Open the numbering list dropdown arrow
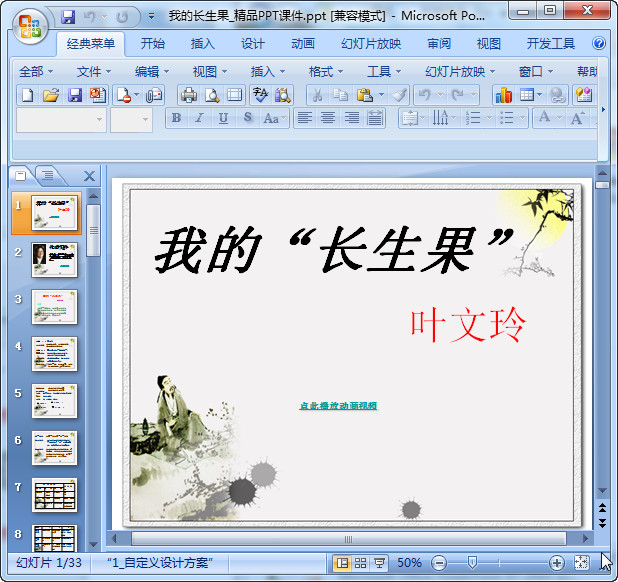 coord(489,118)
